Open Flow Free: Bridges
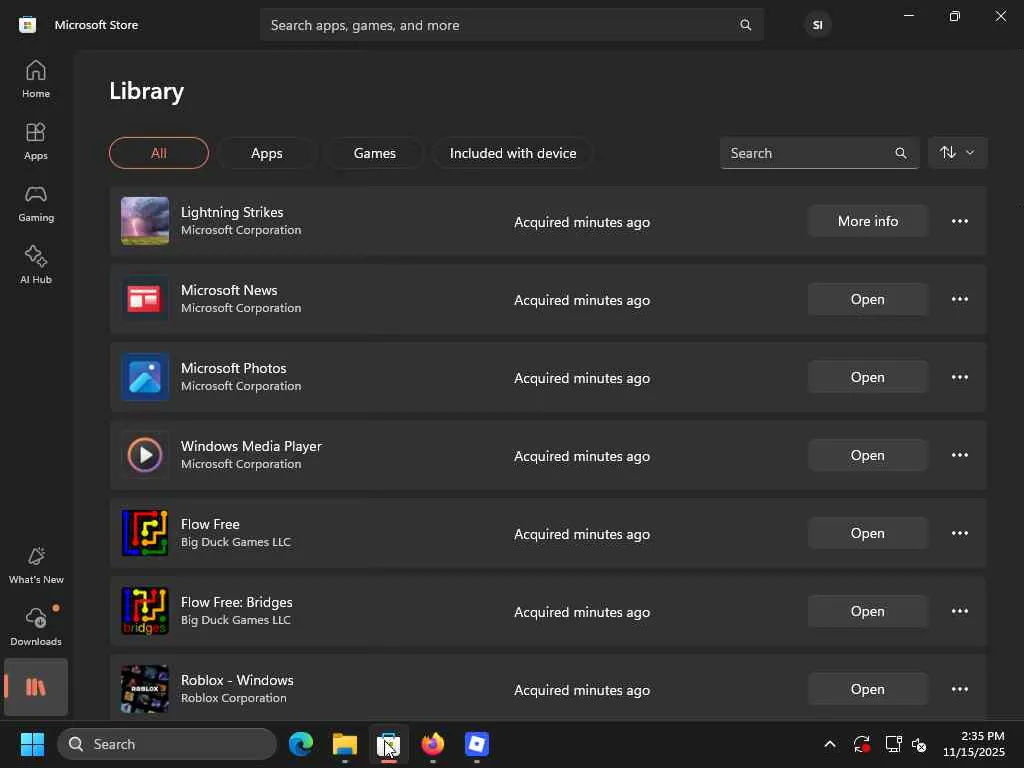Screen dimensions: 1024x768 tap(867, 611)
